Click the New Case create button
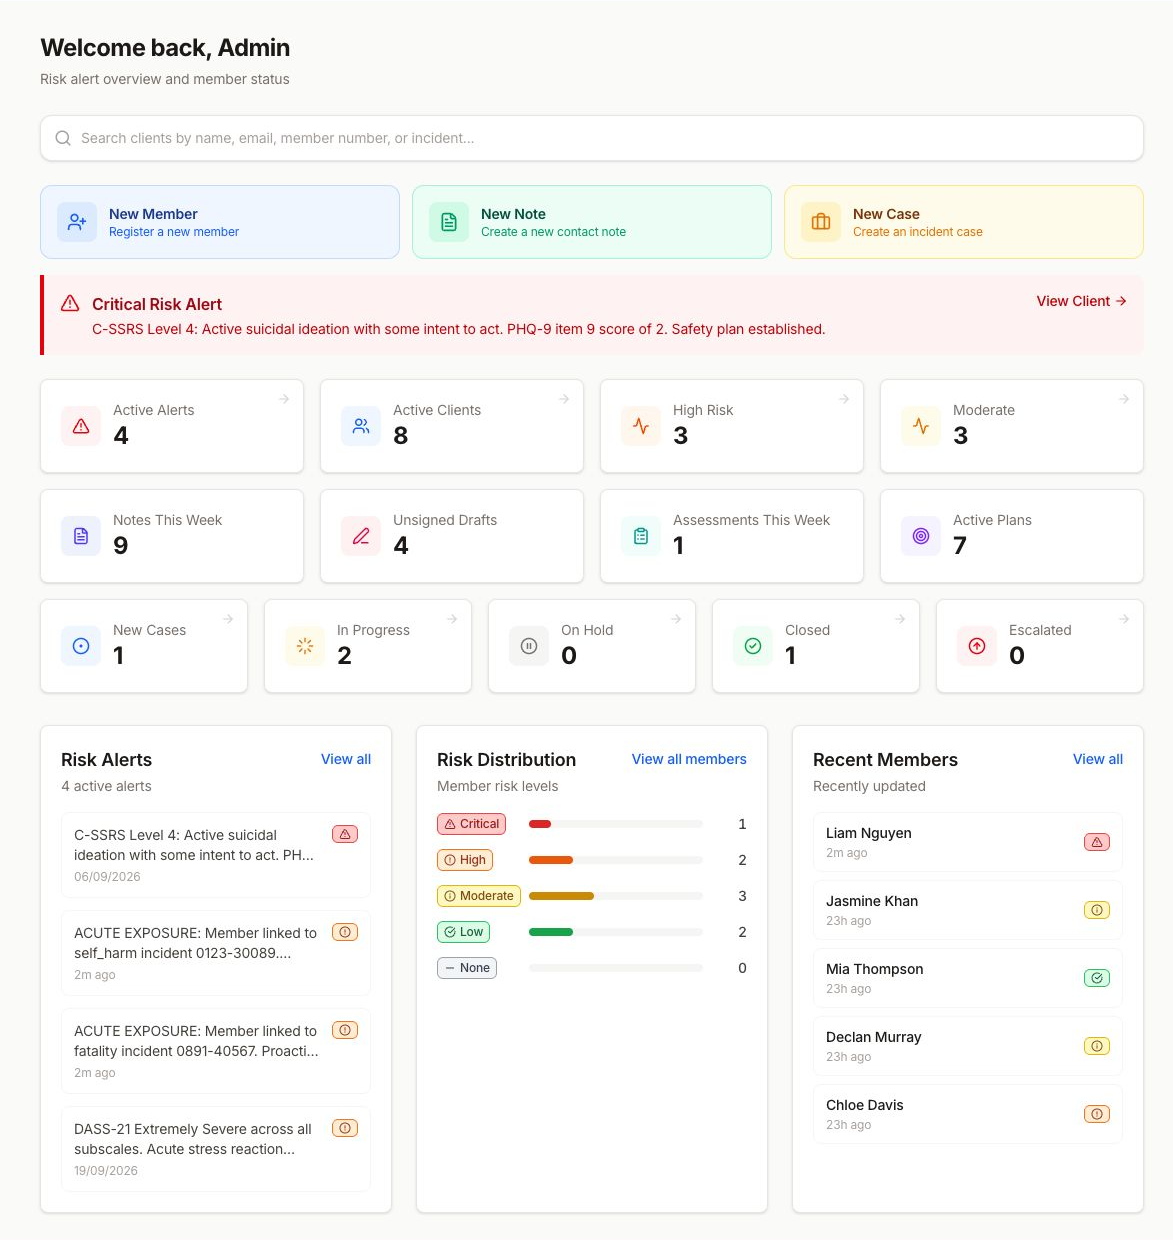This screenshot has width=1173, height=1240. tap(964, 222)
